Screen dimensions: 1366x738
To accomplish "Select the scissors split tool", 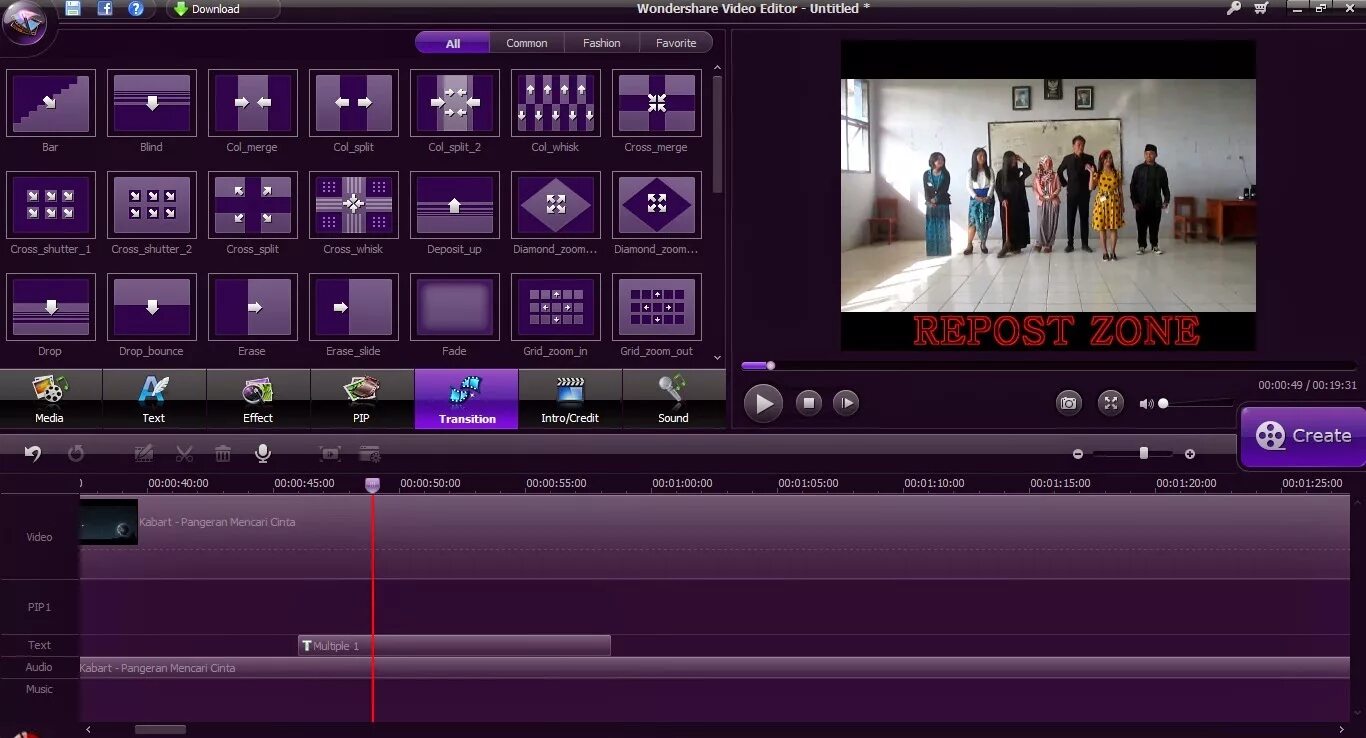I will point(183,453).
